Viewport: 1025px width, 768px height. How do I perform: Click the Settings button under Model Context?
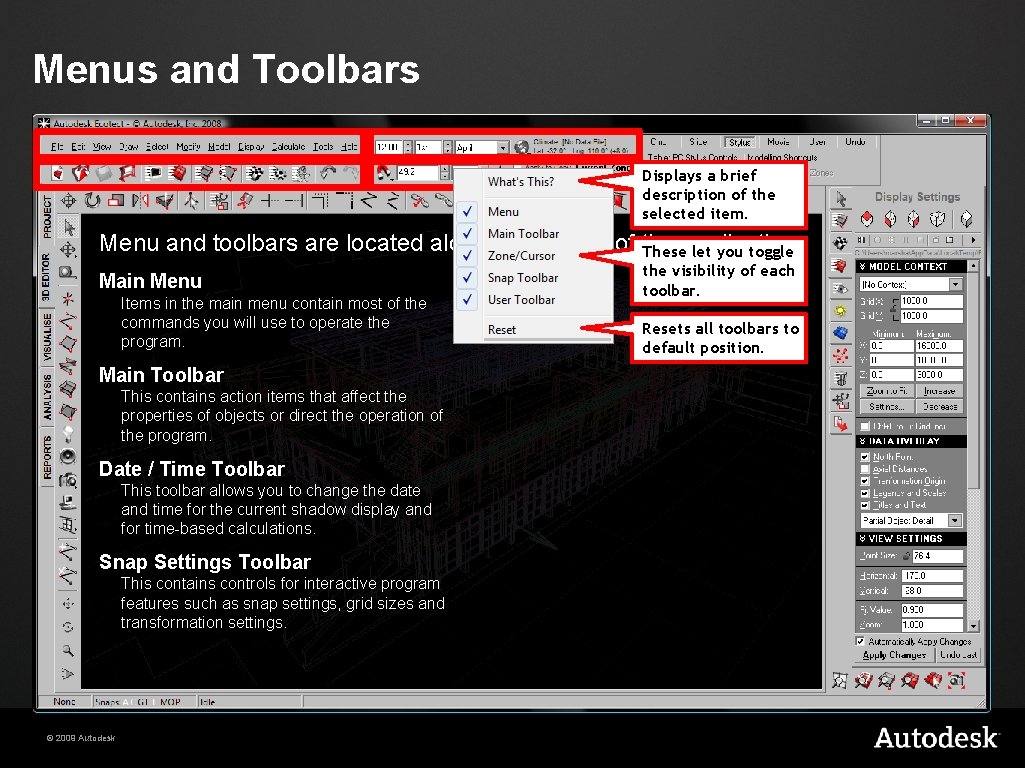click(886, 405)
